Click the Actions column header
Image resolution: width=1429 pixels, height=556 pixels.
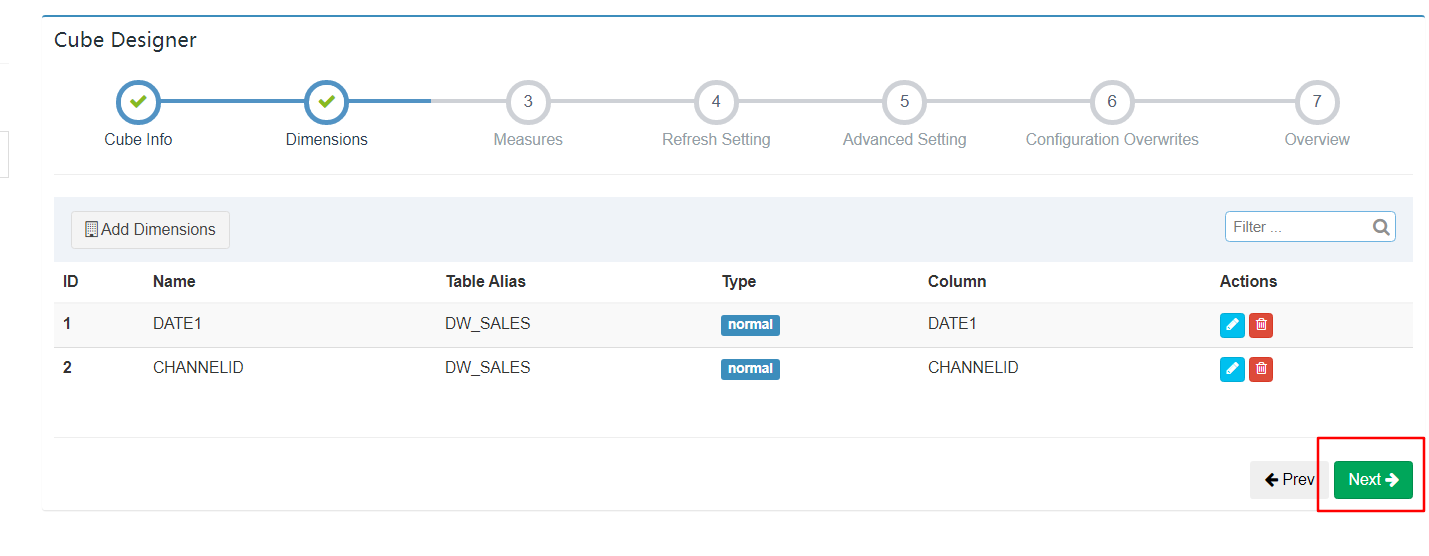tap(1248, 282)
